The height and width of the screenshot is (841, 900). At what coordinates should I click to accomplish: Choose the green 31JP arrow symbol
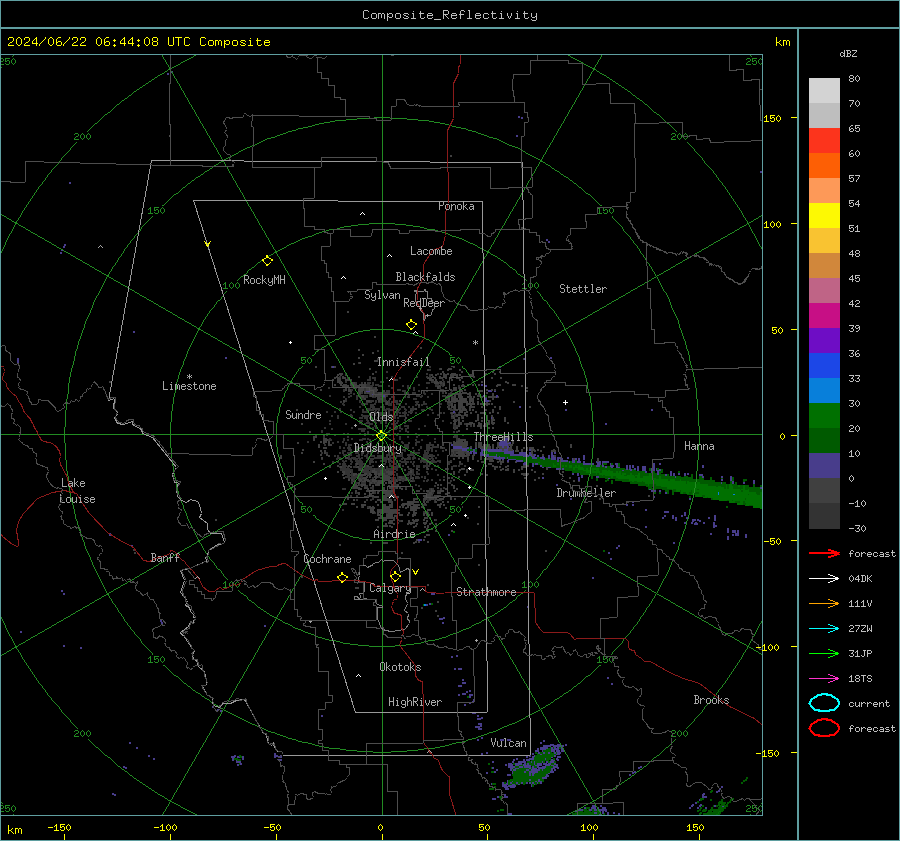[824, 653]
